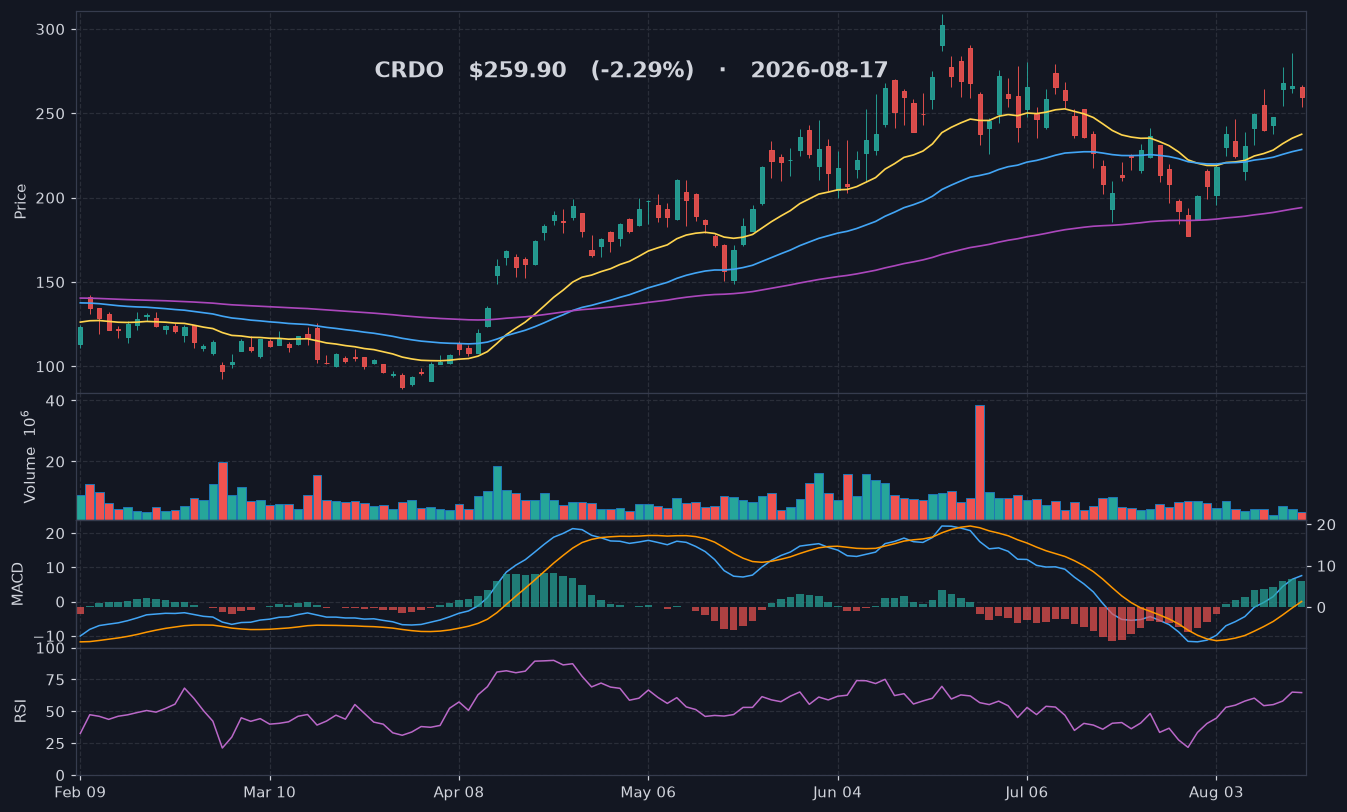Click the Jul 06 date tick
The image size is (1347, 812).
(1026, 792)
